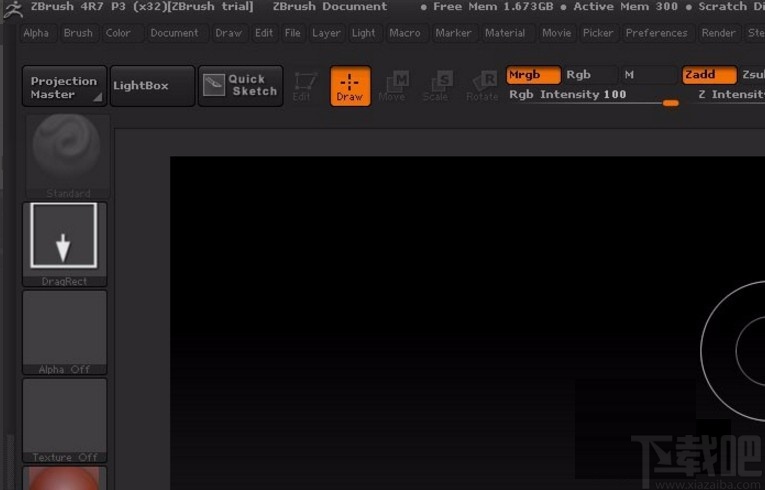Click the greyed-out Edit mode icon
Screen dimensions: 765x490
click(305, 86)
